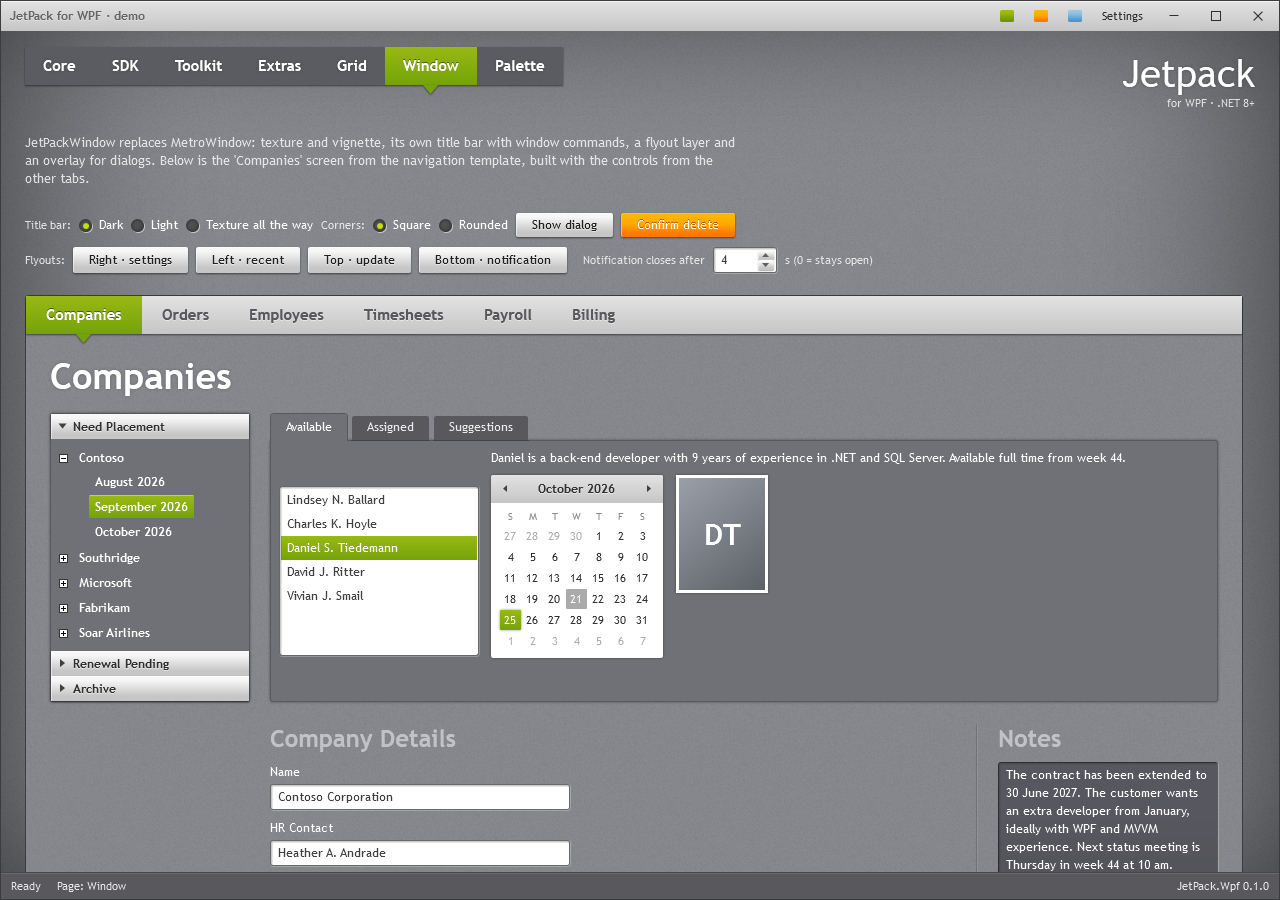The height and width of the screenshot is (900, 1280).
Task: Open the Palette tab
Action: [520, 66]
